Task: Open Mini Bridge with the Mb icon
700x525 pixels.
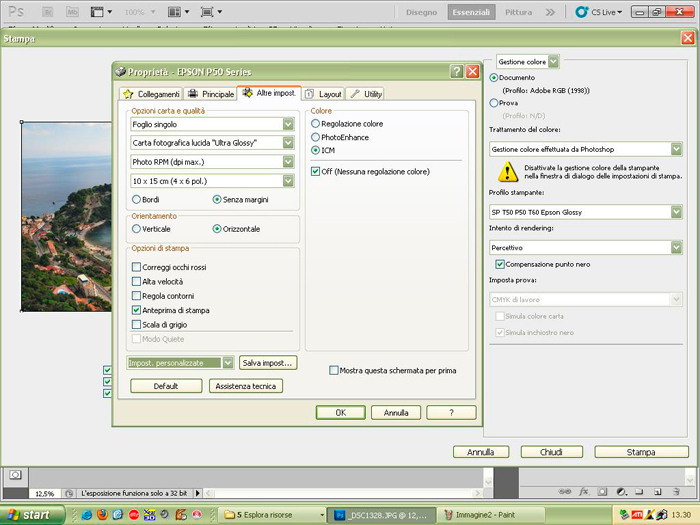Action: tap(73, 13)
